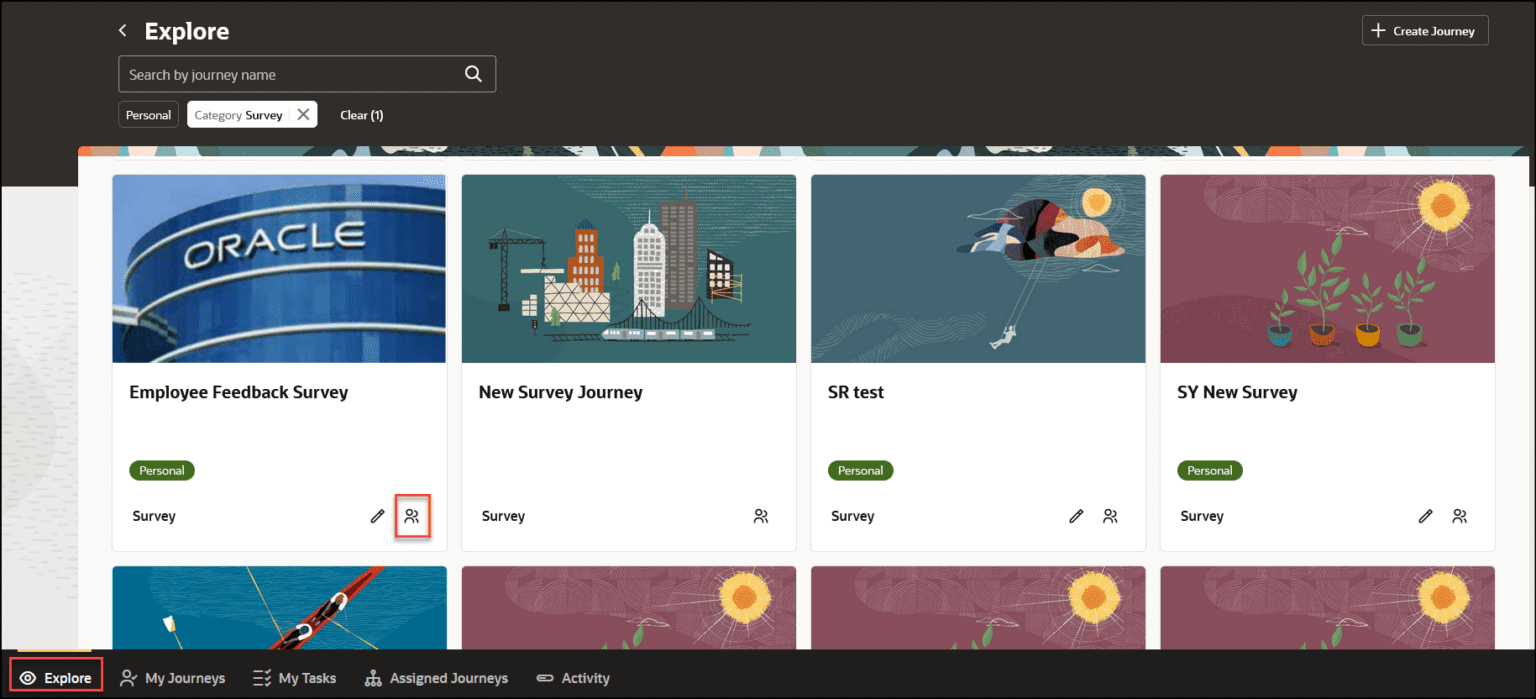The image size is (1536, 699).
Task: Open the Oracle building thumbnail card
Action: pos(279,269)
